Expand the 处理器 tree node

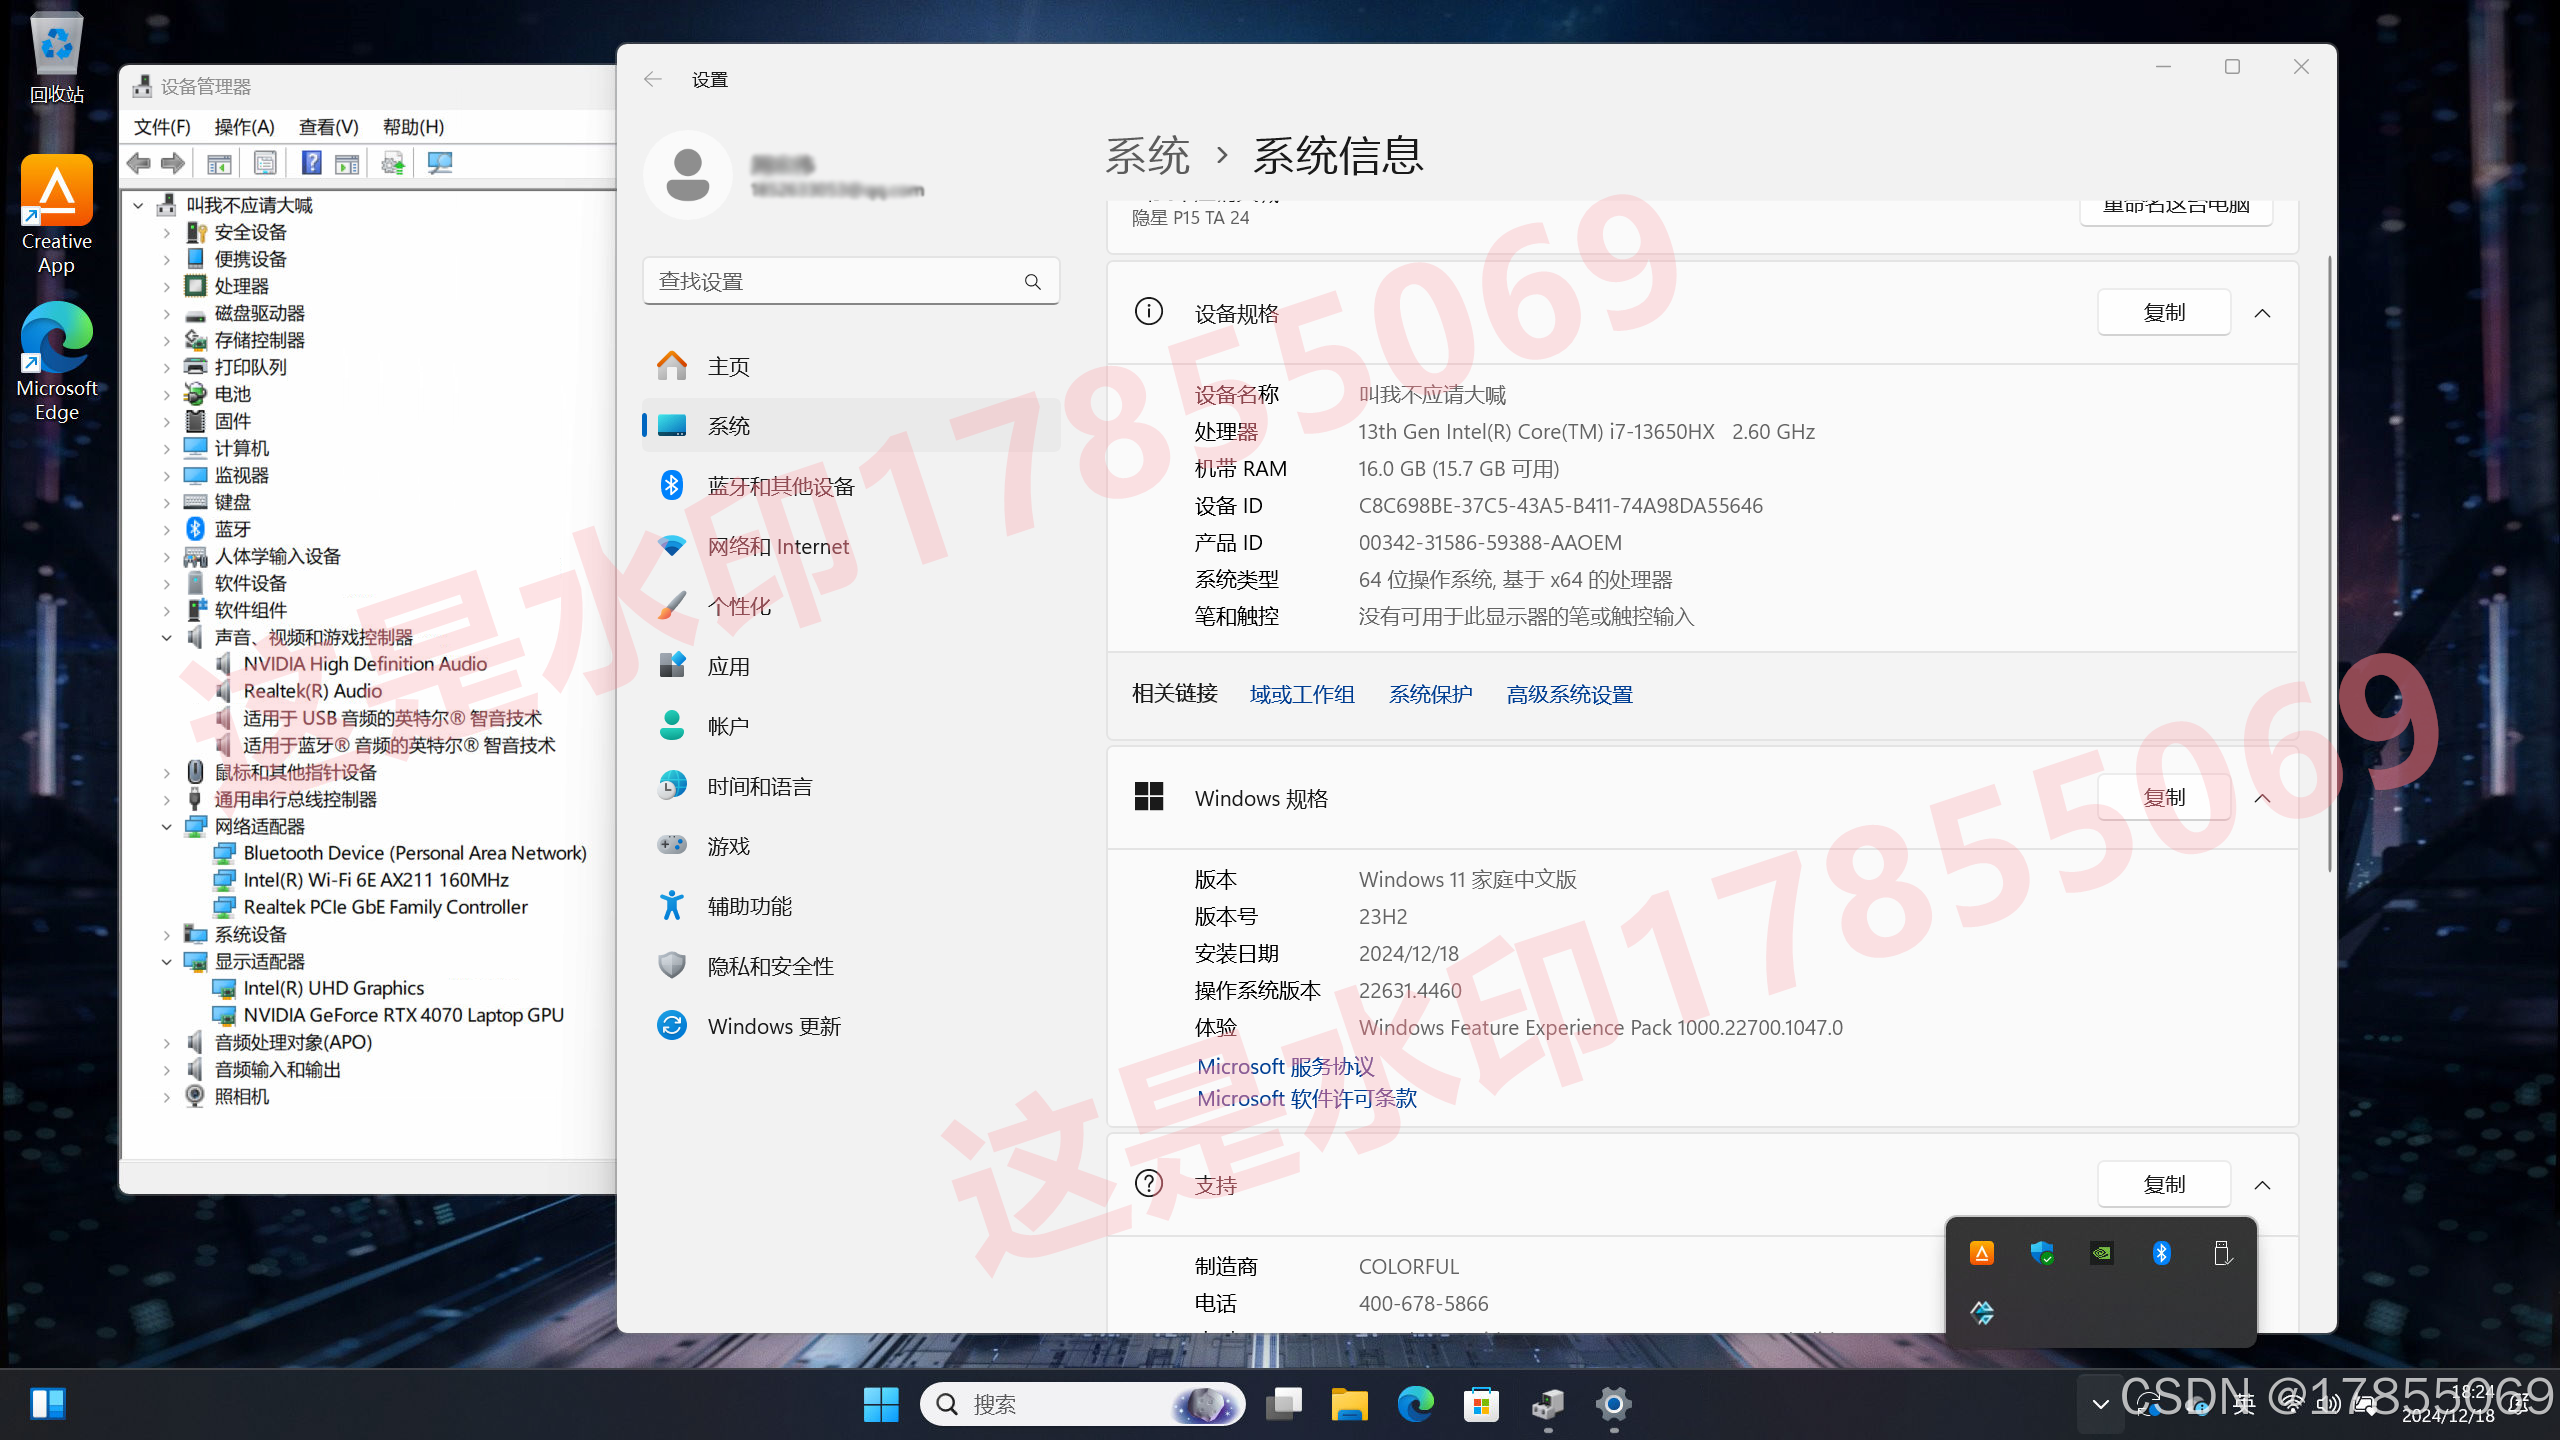coord(167,287)
